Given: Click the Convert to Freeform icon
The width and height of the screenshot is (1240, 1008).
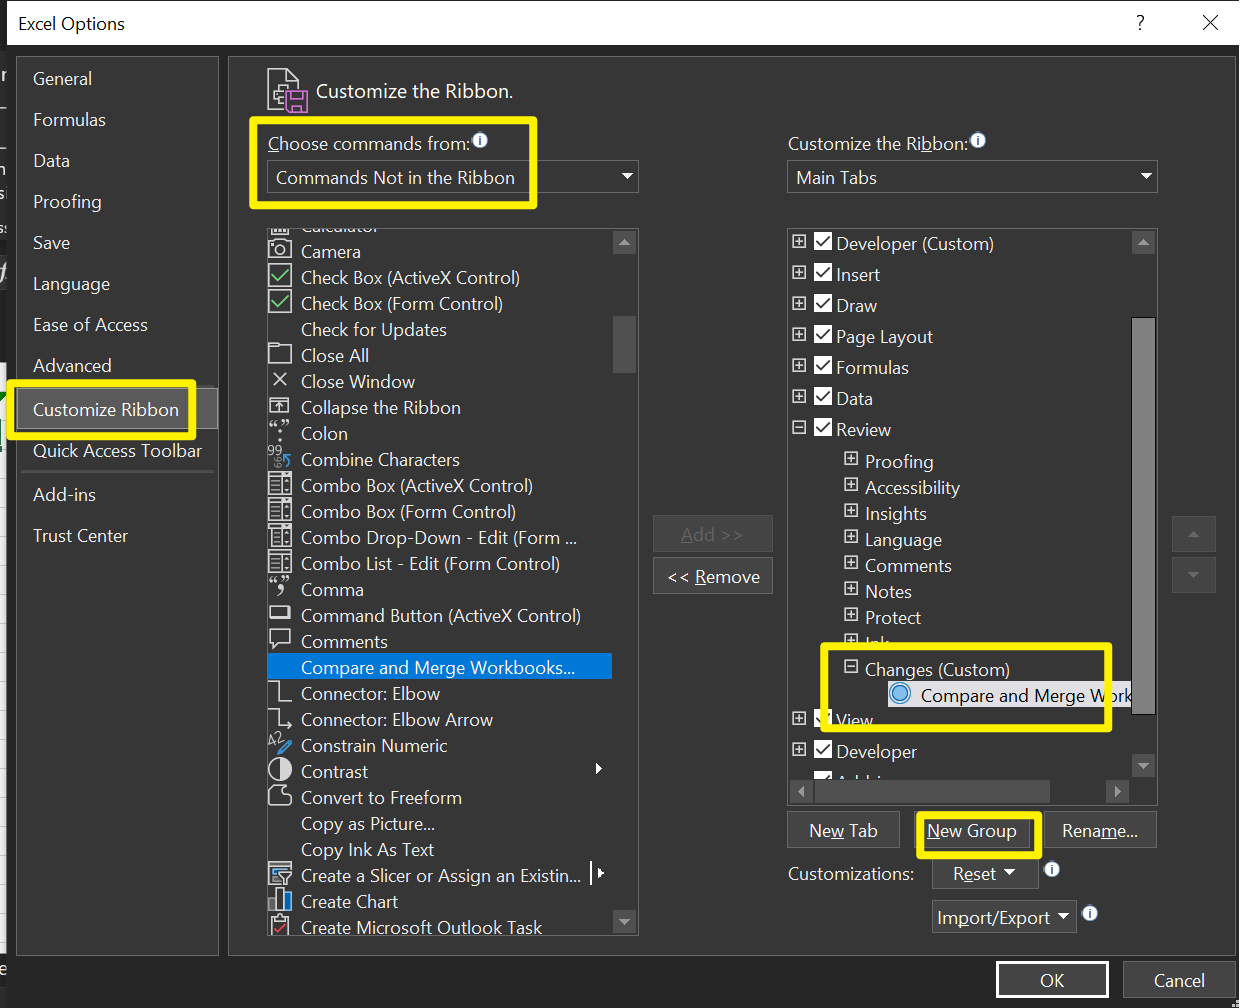Looking at the screenshot, I should point(280,797).
